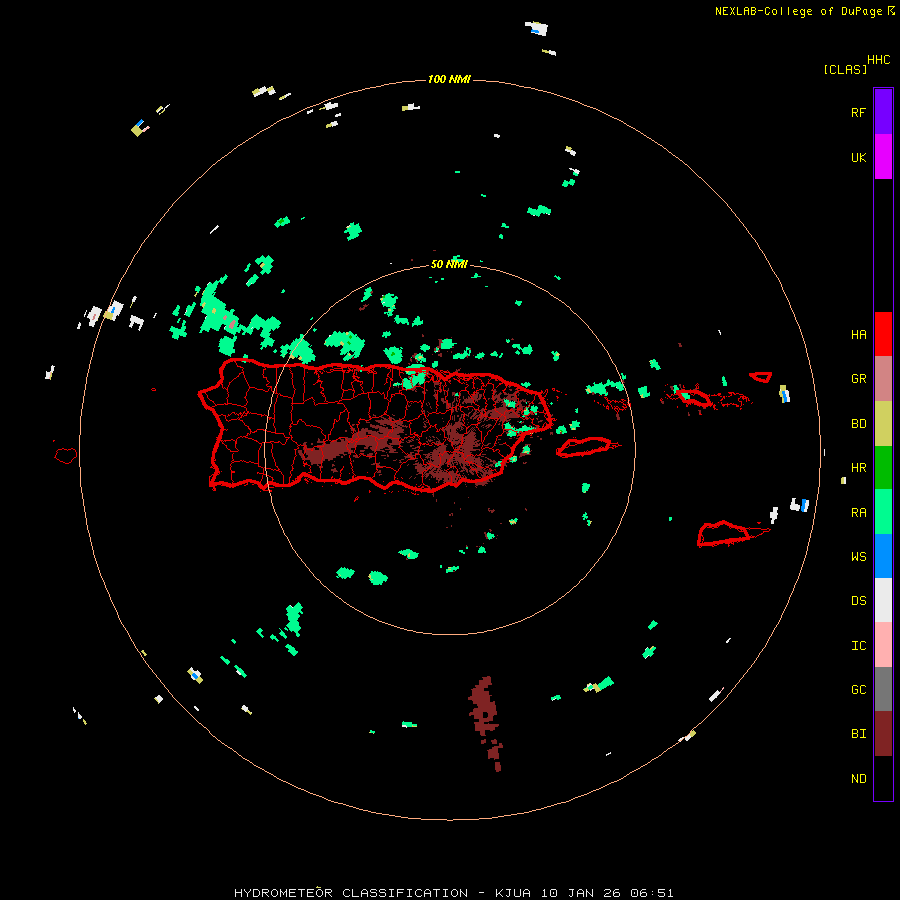Click the yellow BD legend swatch
900x900 pixels.
[883, 424]
